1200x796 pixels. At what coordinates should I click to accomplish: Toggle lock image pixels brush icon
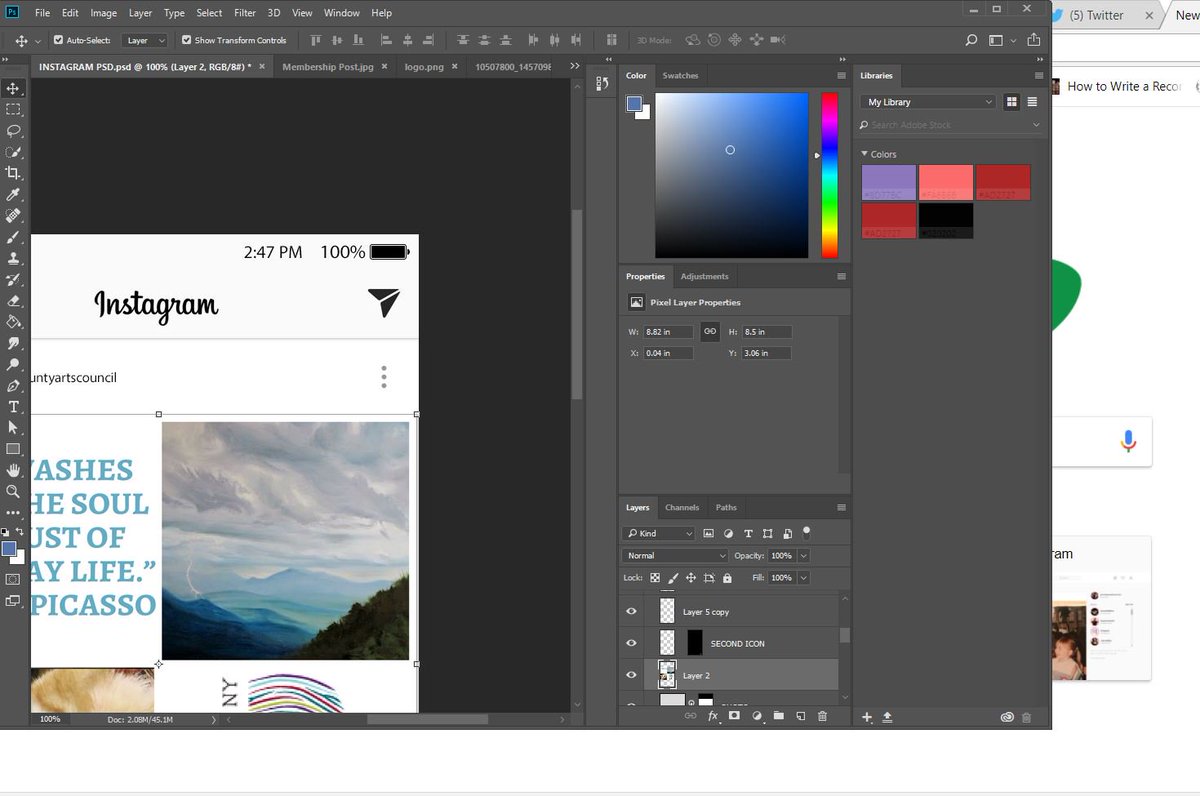pos(673,578)
